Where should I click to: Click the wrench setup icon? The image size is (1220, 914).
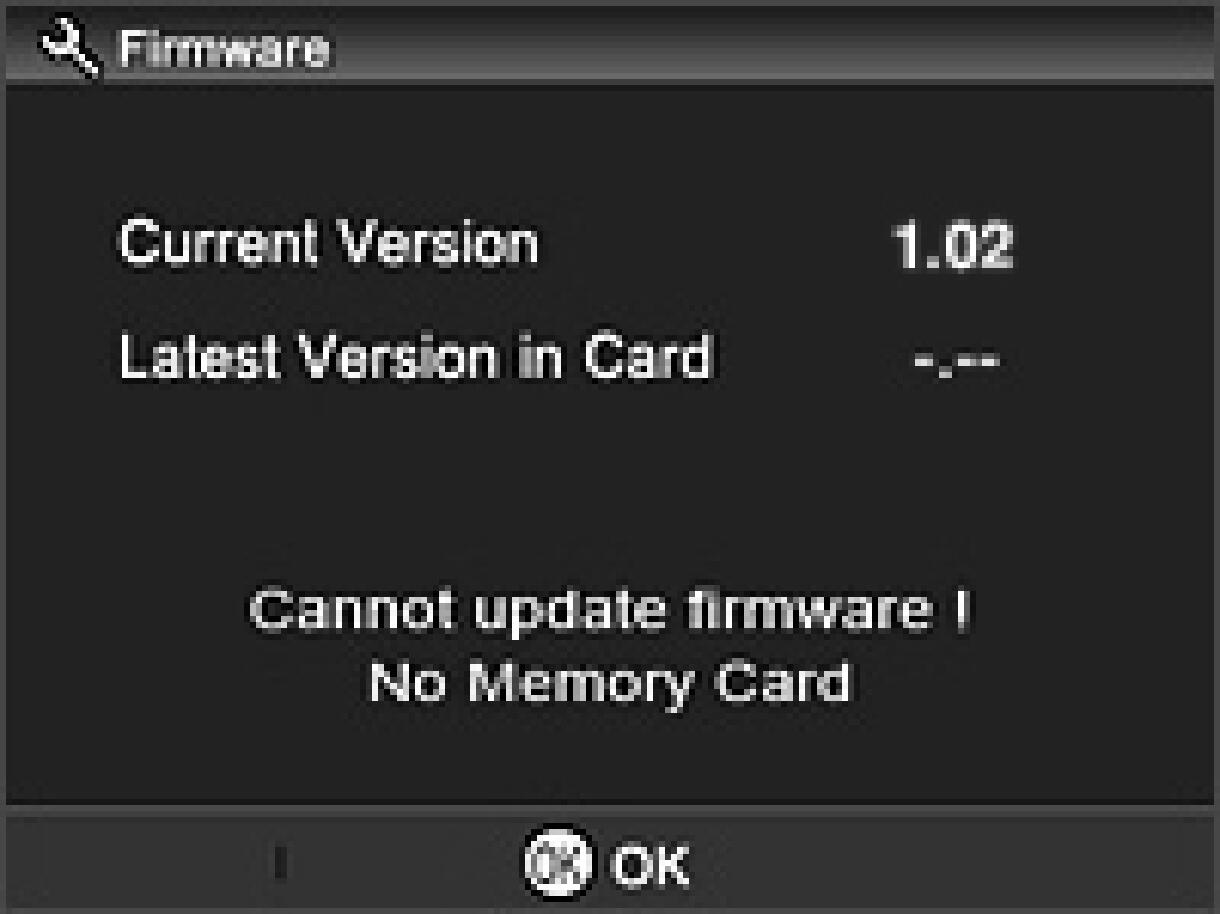(x=69, y=49)
